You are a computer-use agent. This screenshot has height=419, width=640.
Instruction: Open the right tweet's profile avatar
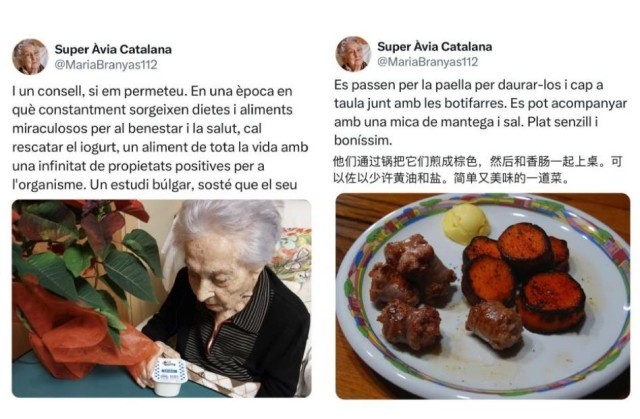[353, 54]
